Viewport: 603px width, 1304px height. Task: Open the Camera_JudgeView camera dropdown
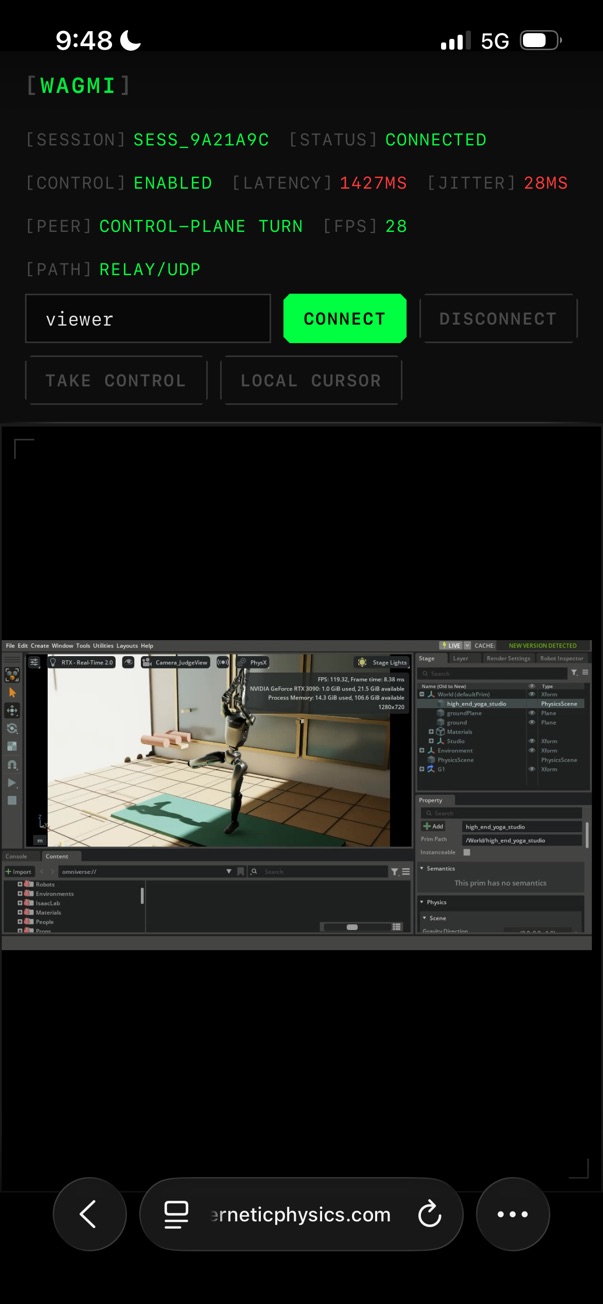(175, 662)
